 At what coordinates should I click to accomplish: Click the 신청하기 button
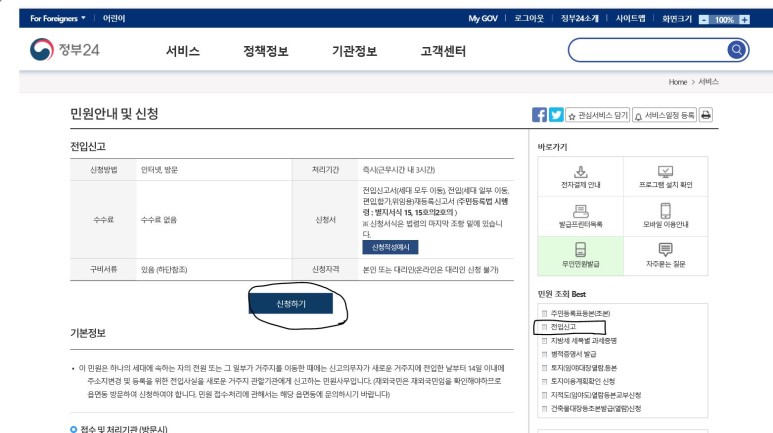(291, 304)
